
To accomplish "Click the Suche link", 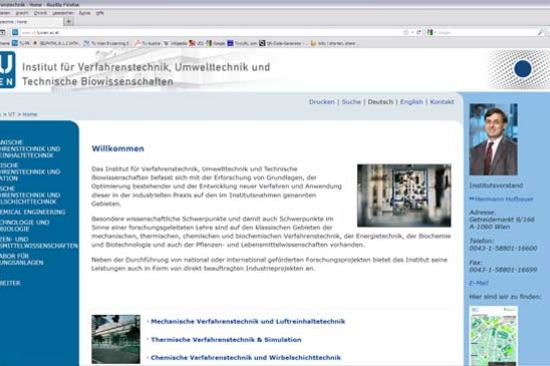I will coord(351,102).
